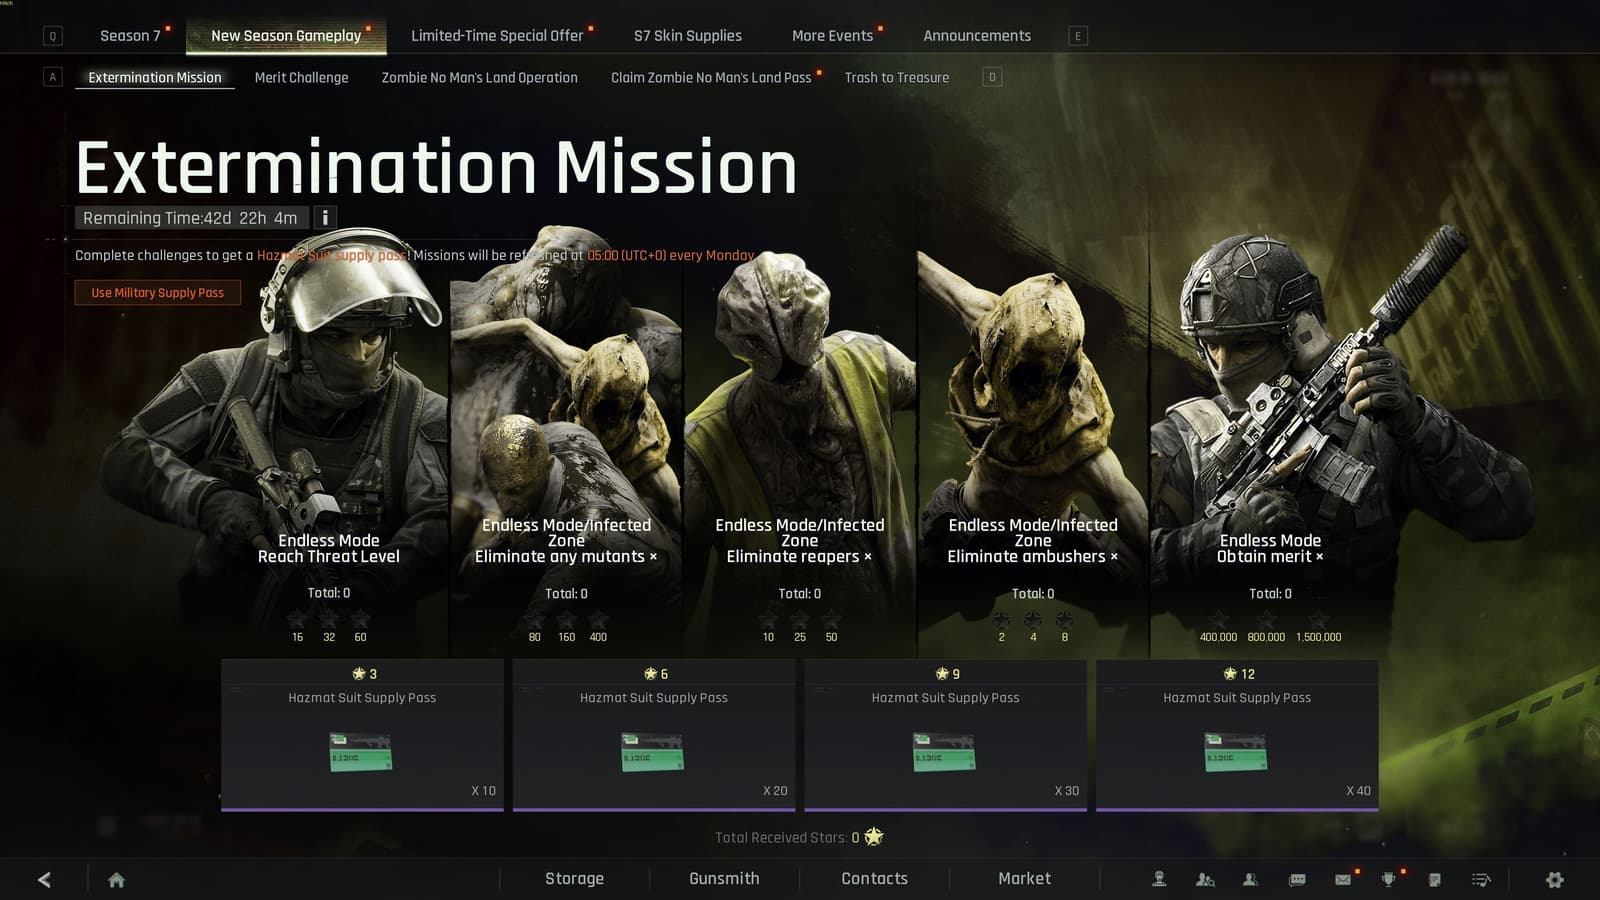Screen dimensions: 1600x900
Task: Open the chat messages icon
Action: [x=1297, y=879]
